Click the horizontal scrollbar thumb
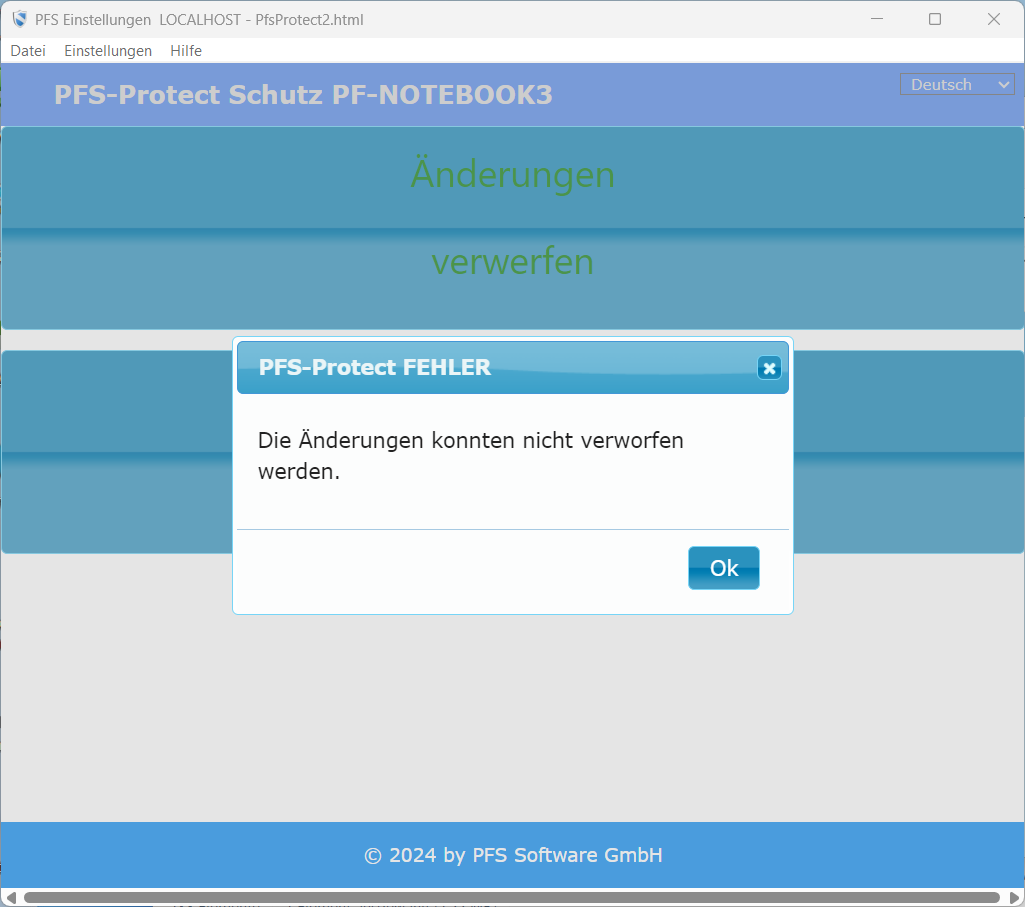 510,897
